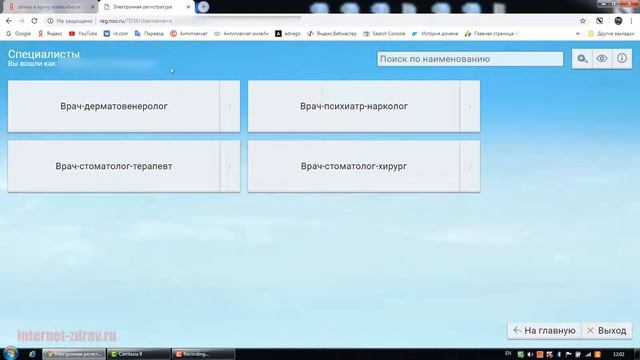640x360 pixels.
Task: Open the 'История домена' bookmark
Action: 435,33
